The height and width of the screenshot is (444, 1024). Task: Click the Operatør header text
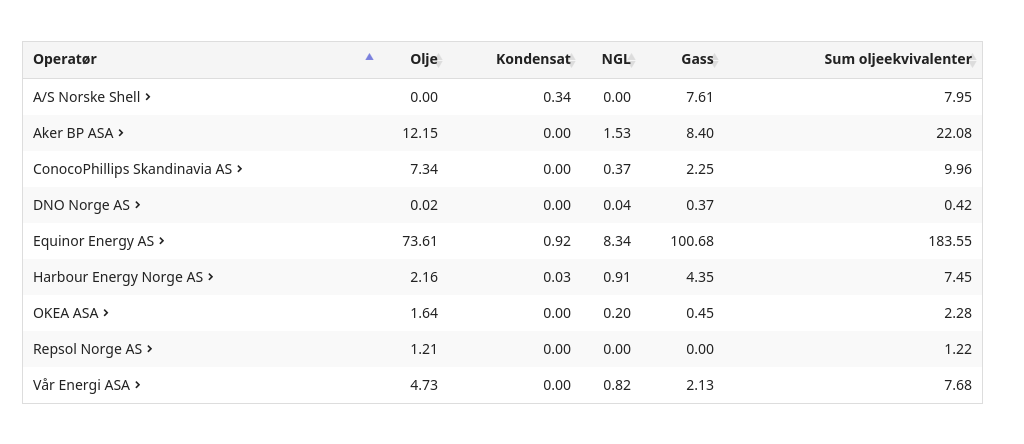(x=65, y=59)
